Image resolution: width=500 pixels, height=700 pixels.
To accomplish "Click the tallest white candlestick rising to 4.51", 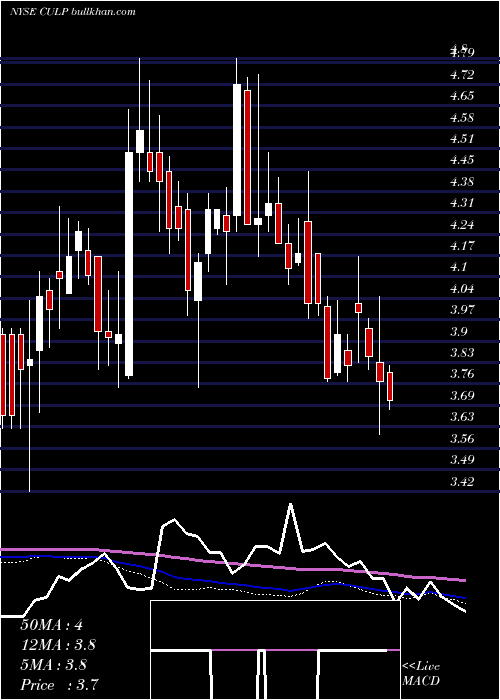I will click(129, 264).
